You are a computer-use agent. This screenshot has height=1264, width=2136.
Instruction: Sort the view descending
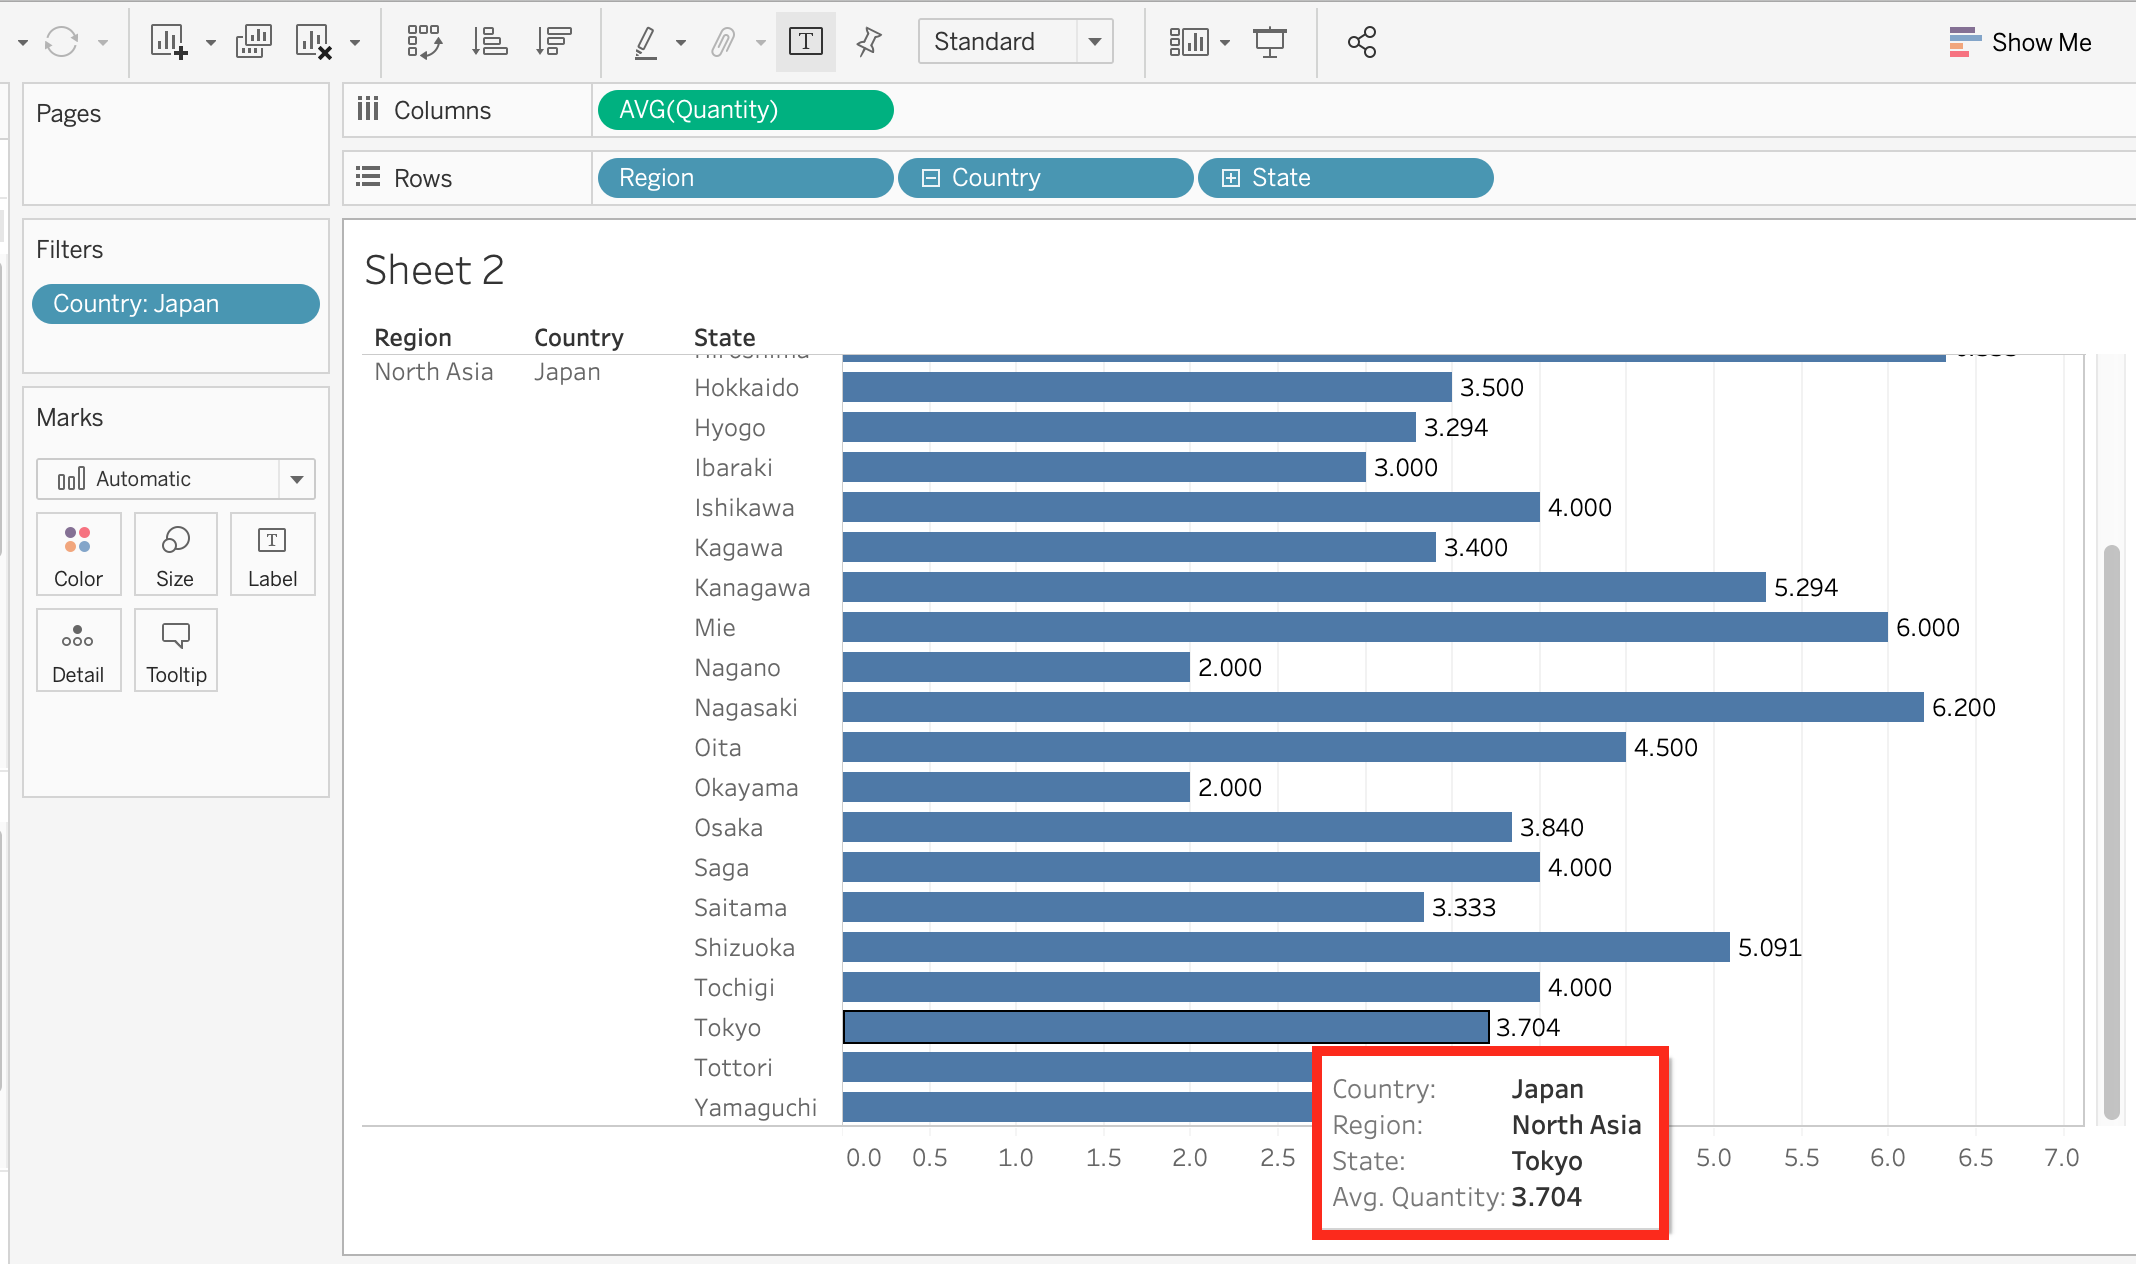553,42
